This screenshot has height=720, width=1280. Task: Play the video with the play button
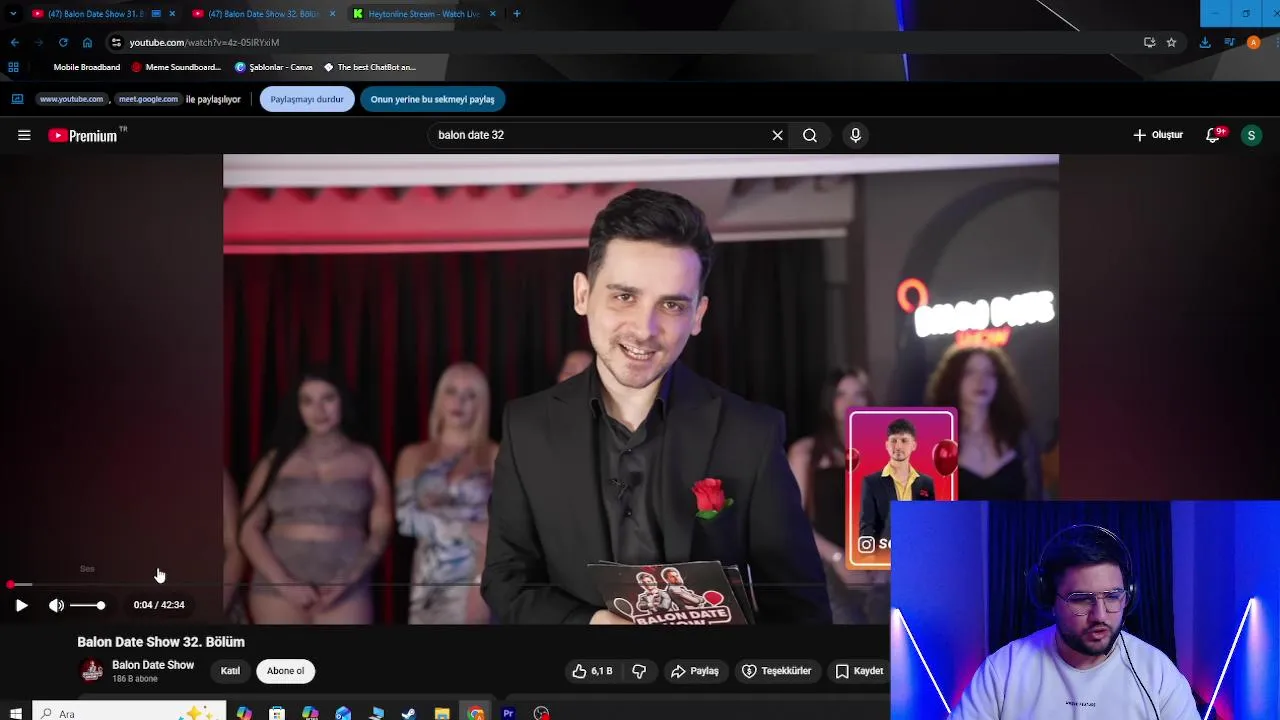21,605
